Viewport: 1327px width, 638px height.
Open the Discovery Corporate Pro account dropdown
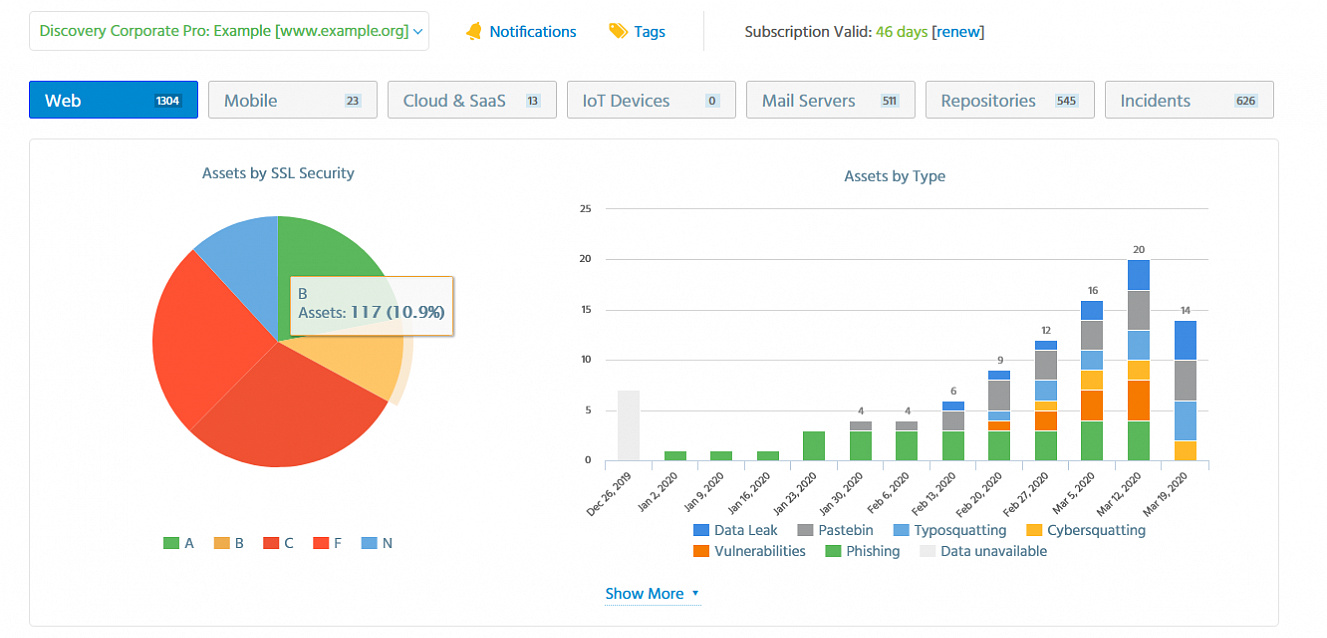[x=229, y=31]
